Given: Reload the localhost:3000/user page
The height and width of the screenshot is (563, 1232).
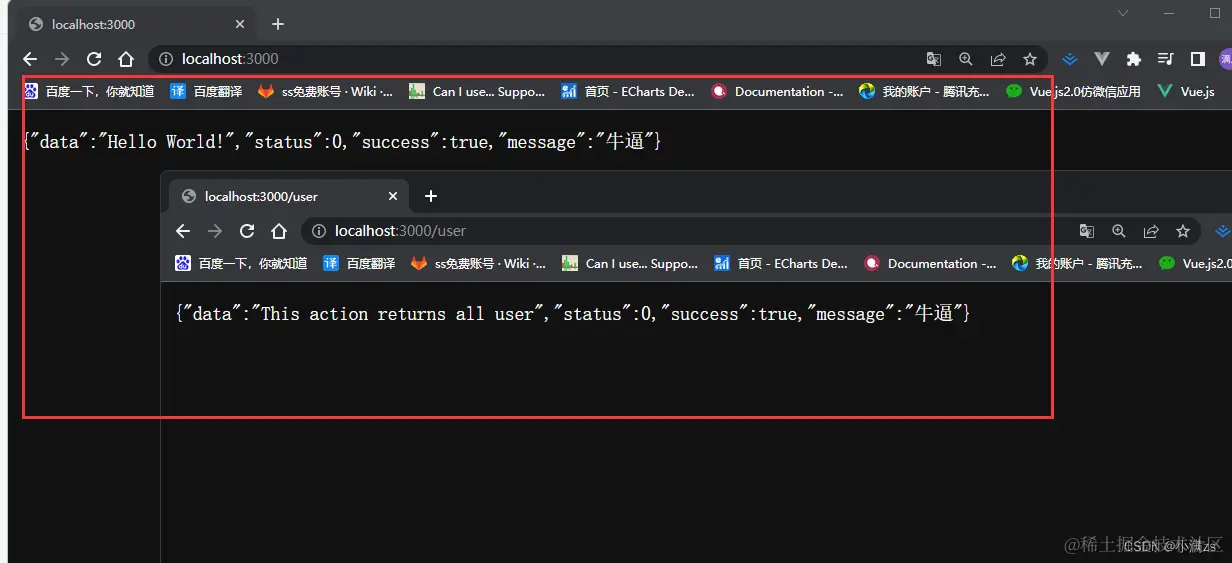Looking at the screenshot, I should coord(247,231).
